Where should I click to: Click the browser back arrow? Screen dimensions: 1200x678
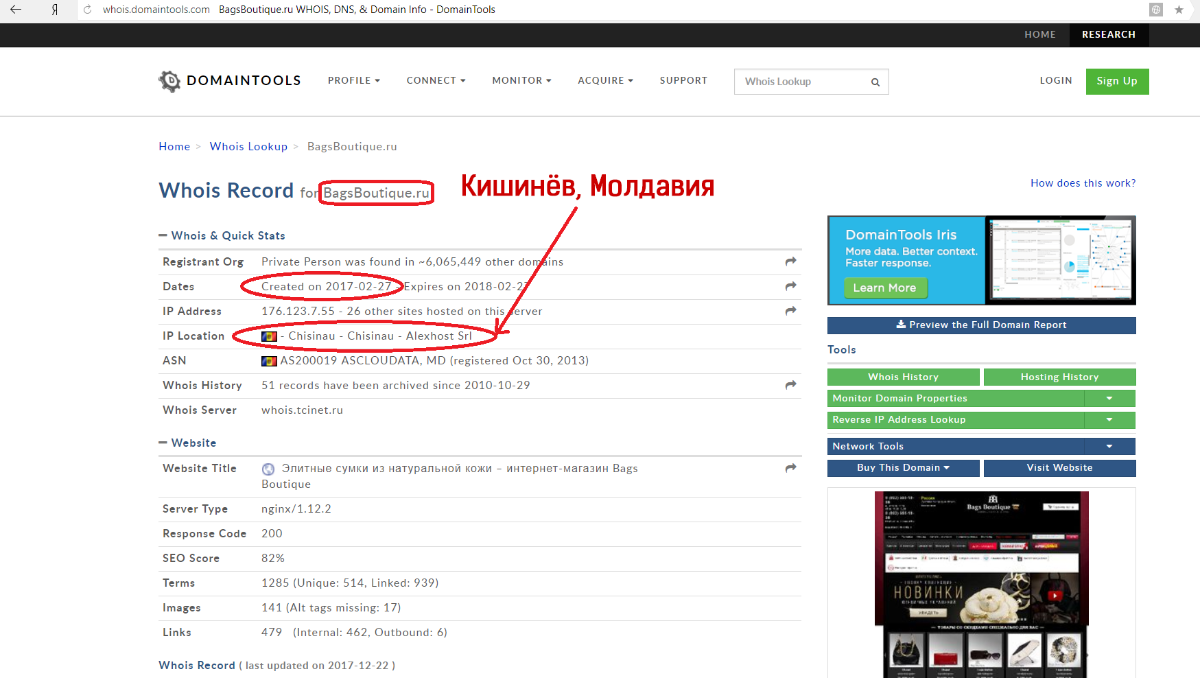16,9
